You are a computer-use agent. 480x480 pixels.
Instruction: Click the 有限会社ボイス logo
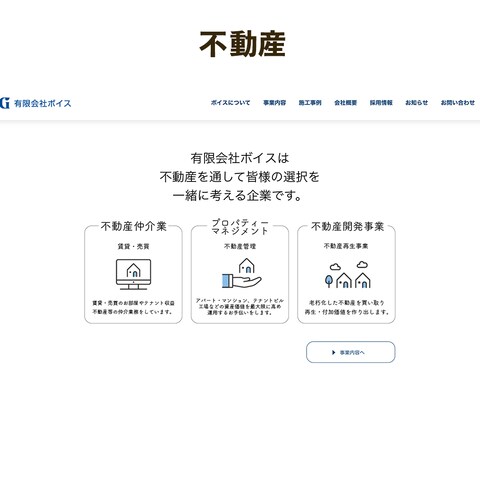point(36,103)
